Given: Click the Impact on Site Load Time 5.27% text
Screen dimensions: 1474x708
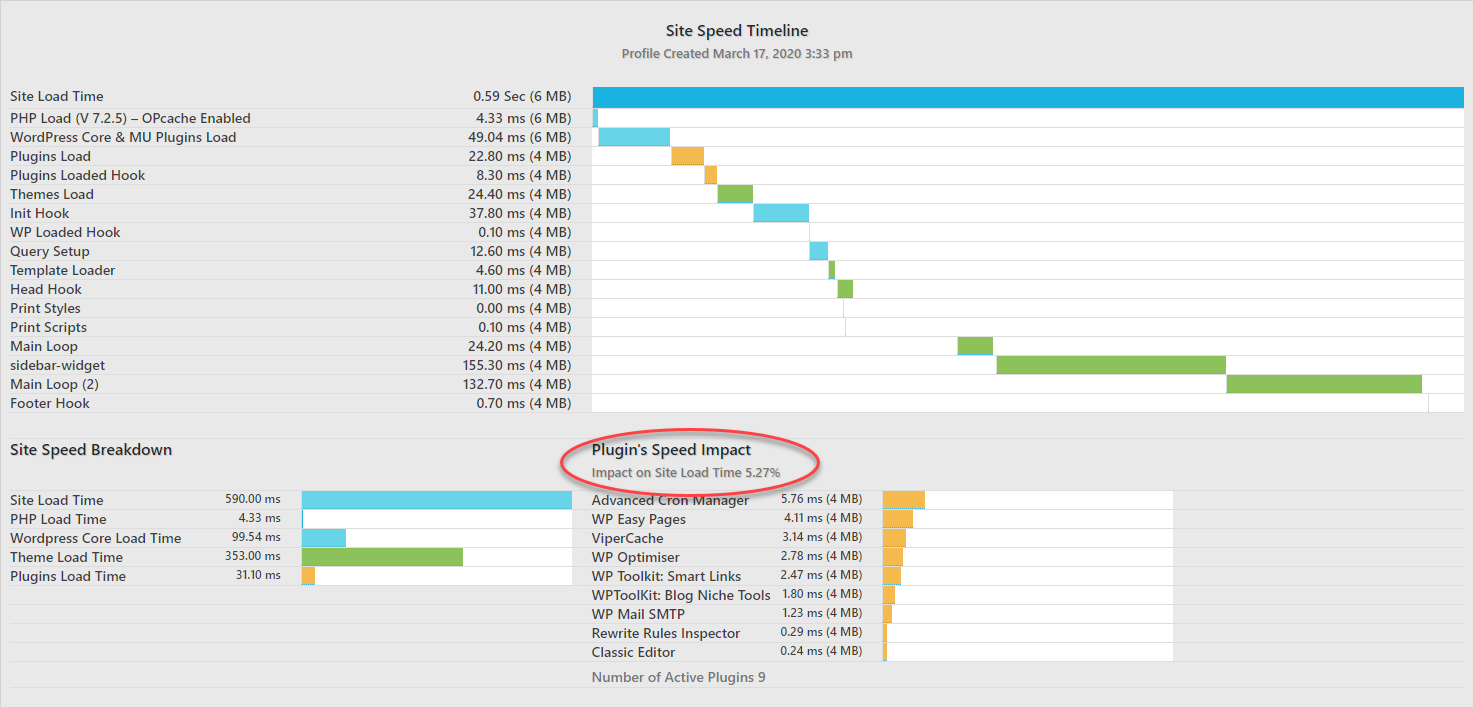Looking at the screenshot, I should click(686, 472).
